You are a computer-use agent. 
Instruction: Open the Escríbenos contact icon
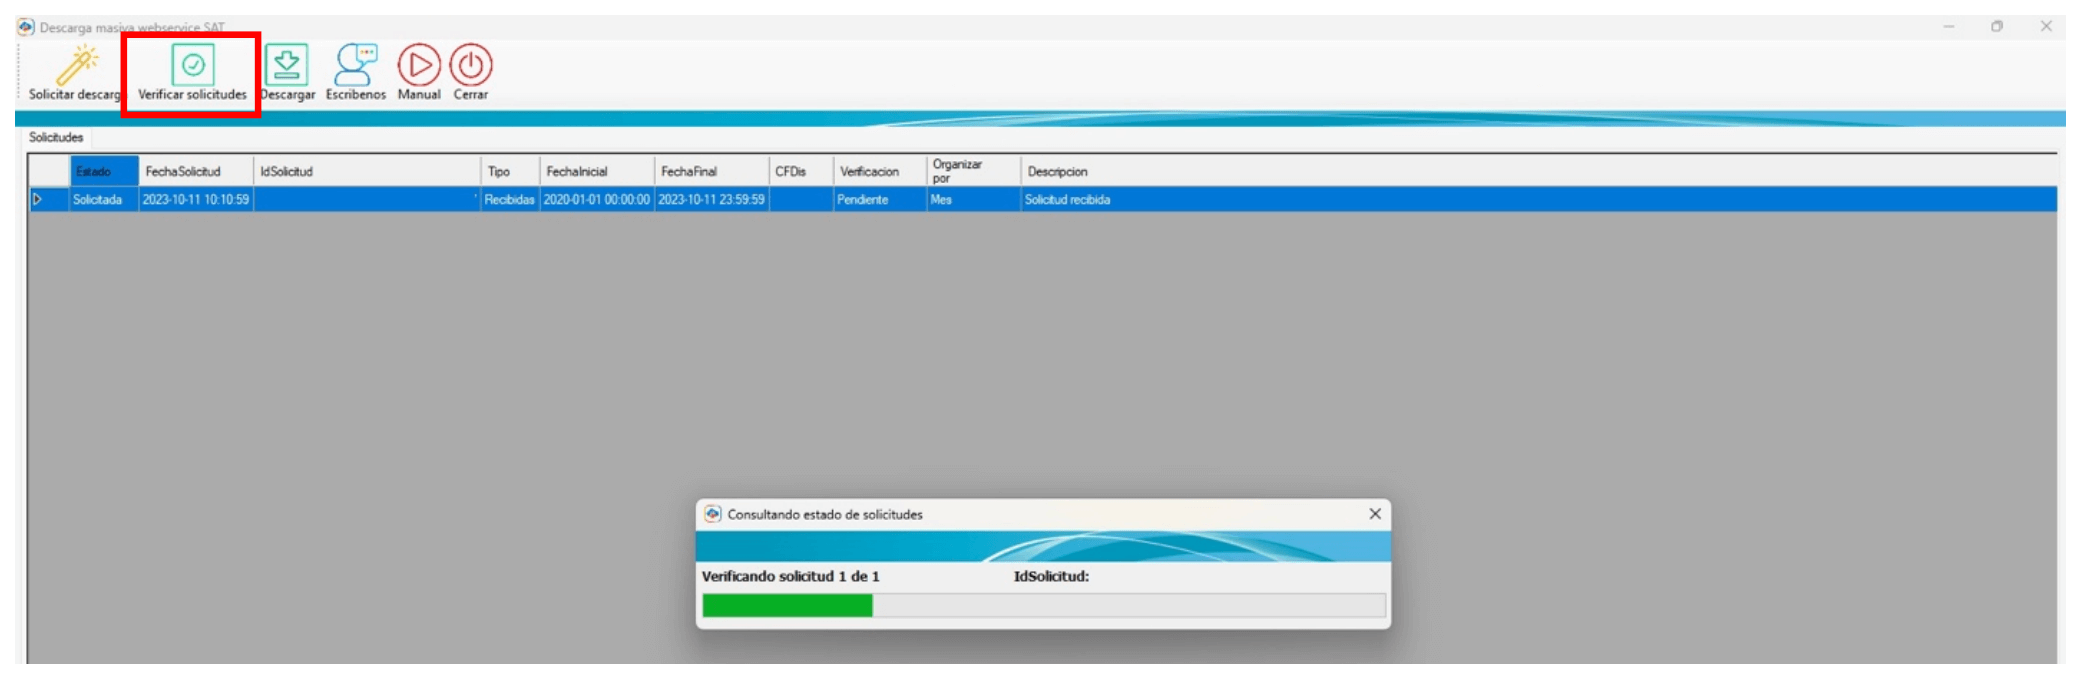pos(355,66)
